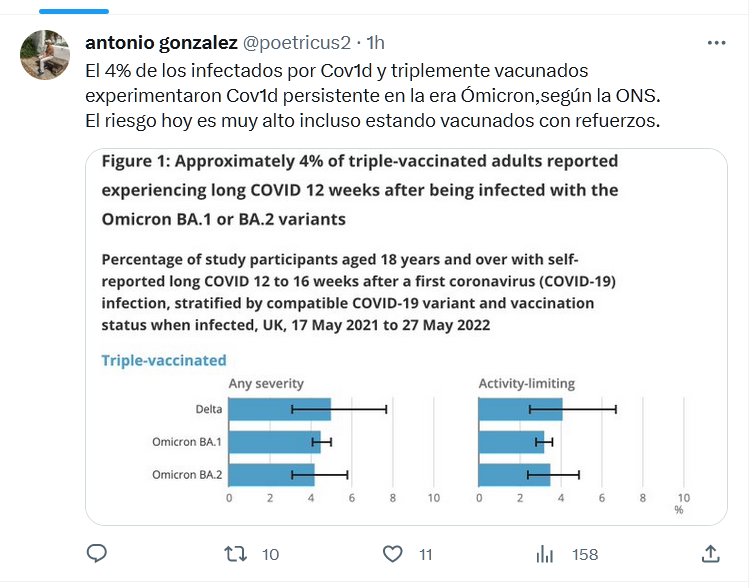Open view analytics bar chart icon
Image resolution: width=752 pixels, height=588 pixels.
[x=545, y=553]
